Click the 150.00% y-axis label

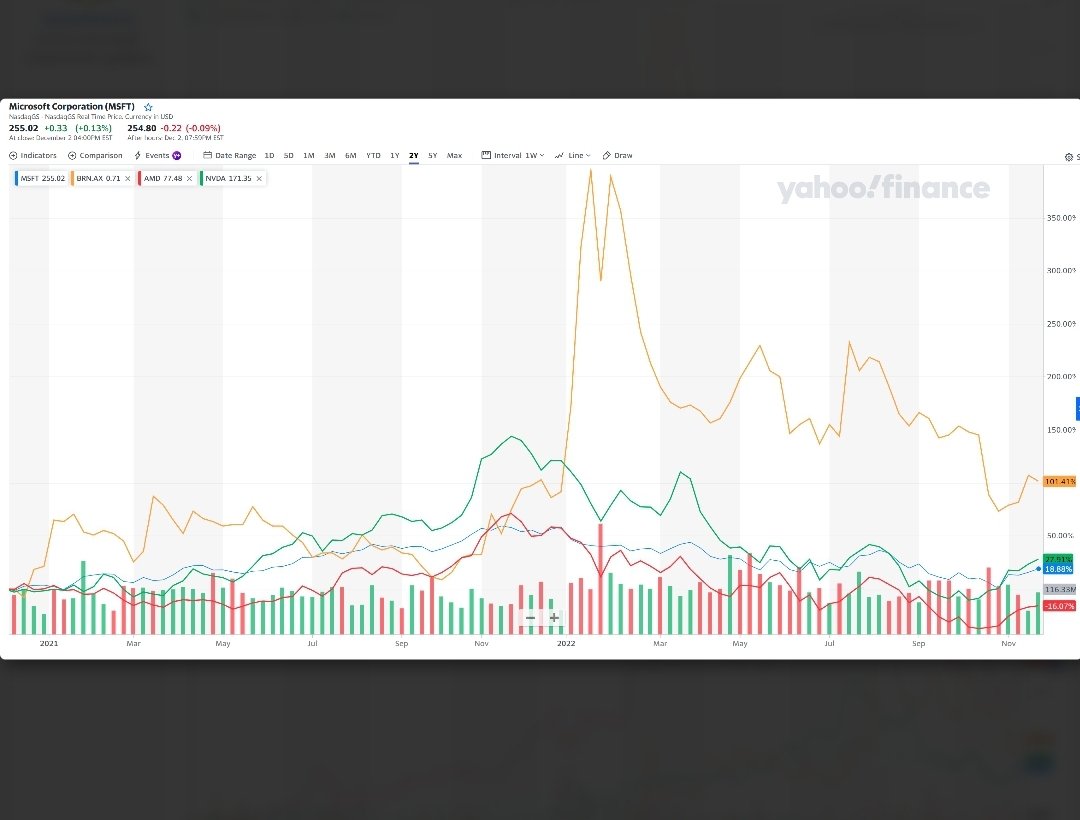click(1061, 430)
